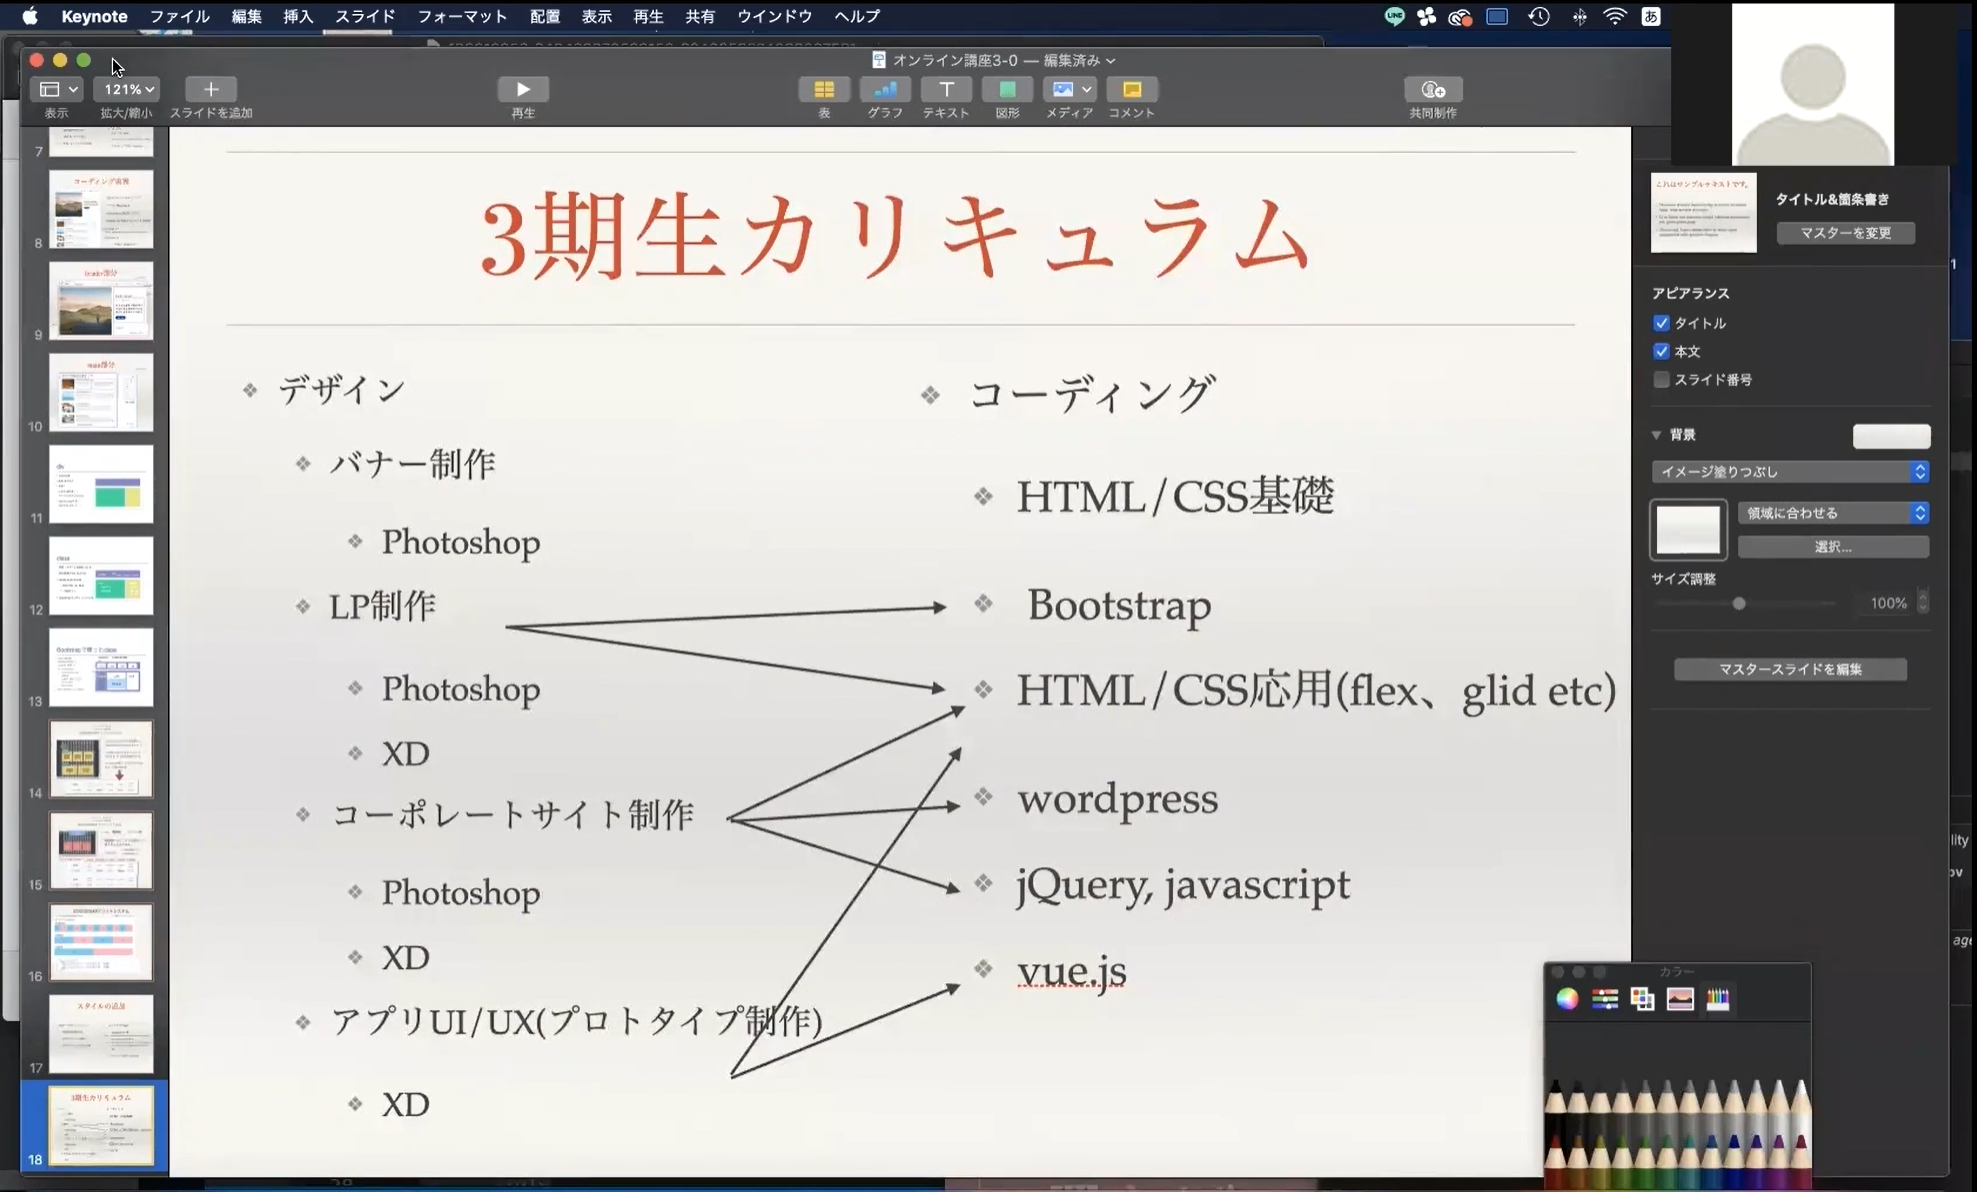The width and height of the screenshot is (1977, 1192).
Task: Add a new slide with the plus button
Action: coord(210,89)
